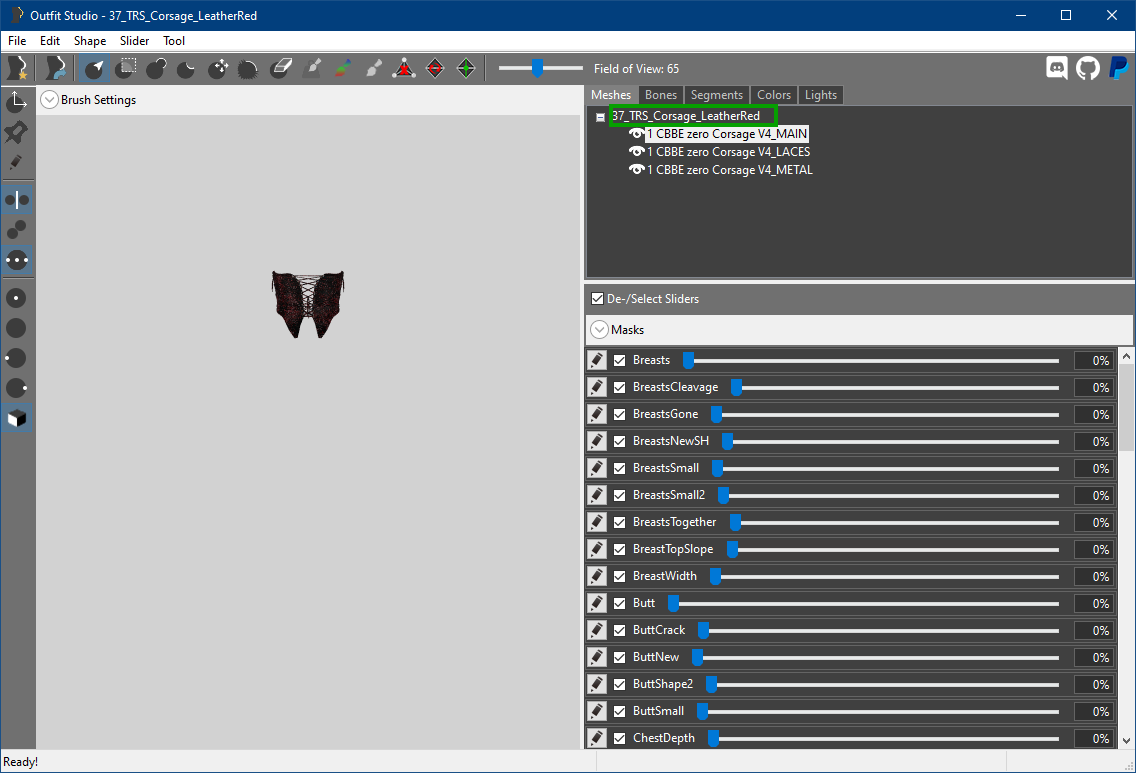Select 37_TRS_Corsage_LeatherRed project root item

[x=685, y=116]
